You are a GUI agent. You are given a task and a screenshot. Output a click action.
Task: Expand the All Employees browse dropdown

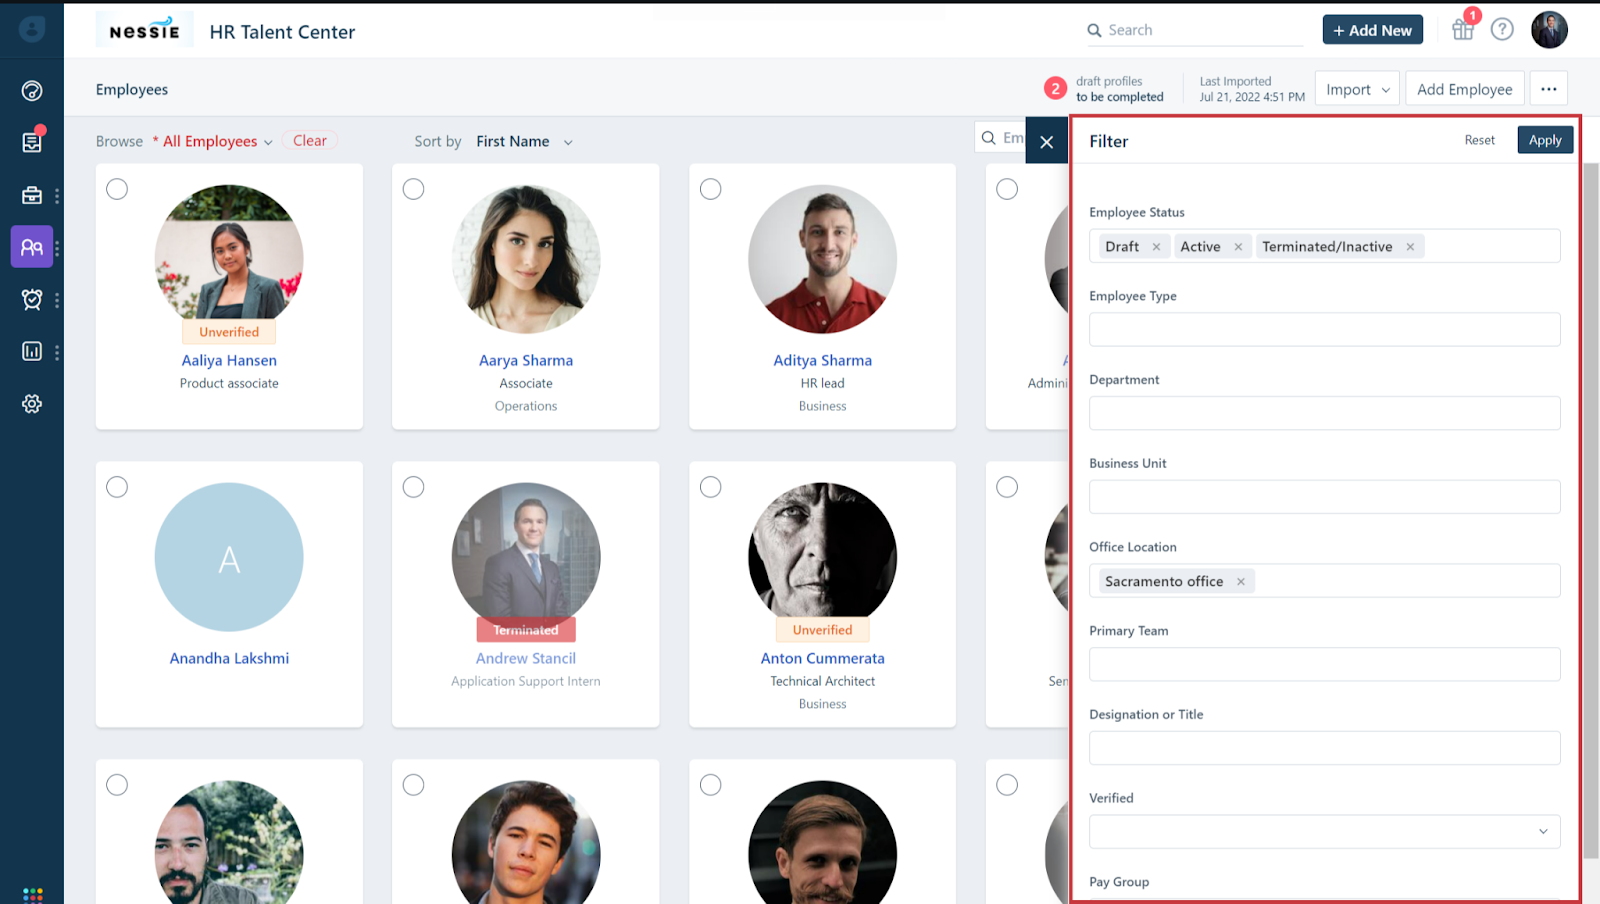click(217, 142)
